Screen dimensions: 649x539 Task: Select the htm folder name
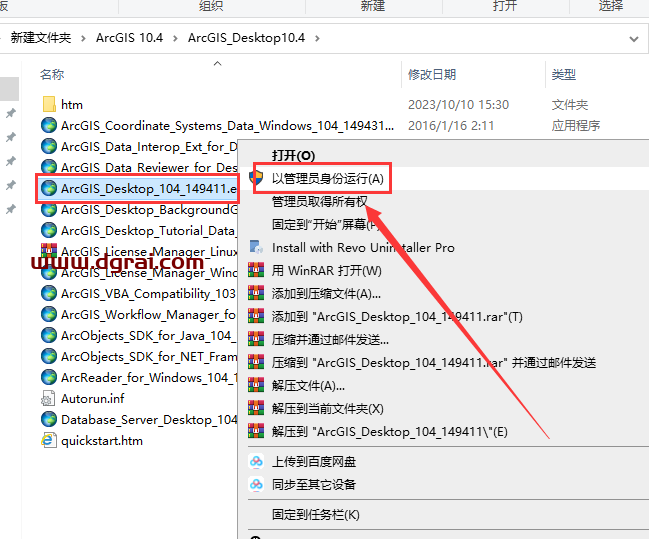(x=72, y=105)
